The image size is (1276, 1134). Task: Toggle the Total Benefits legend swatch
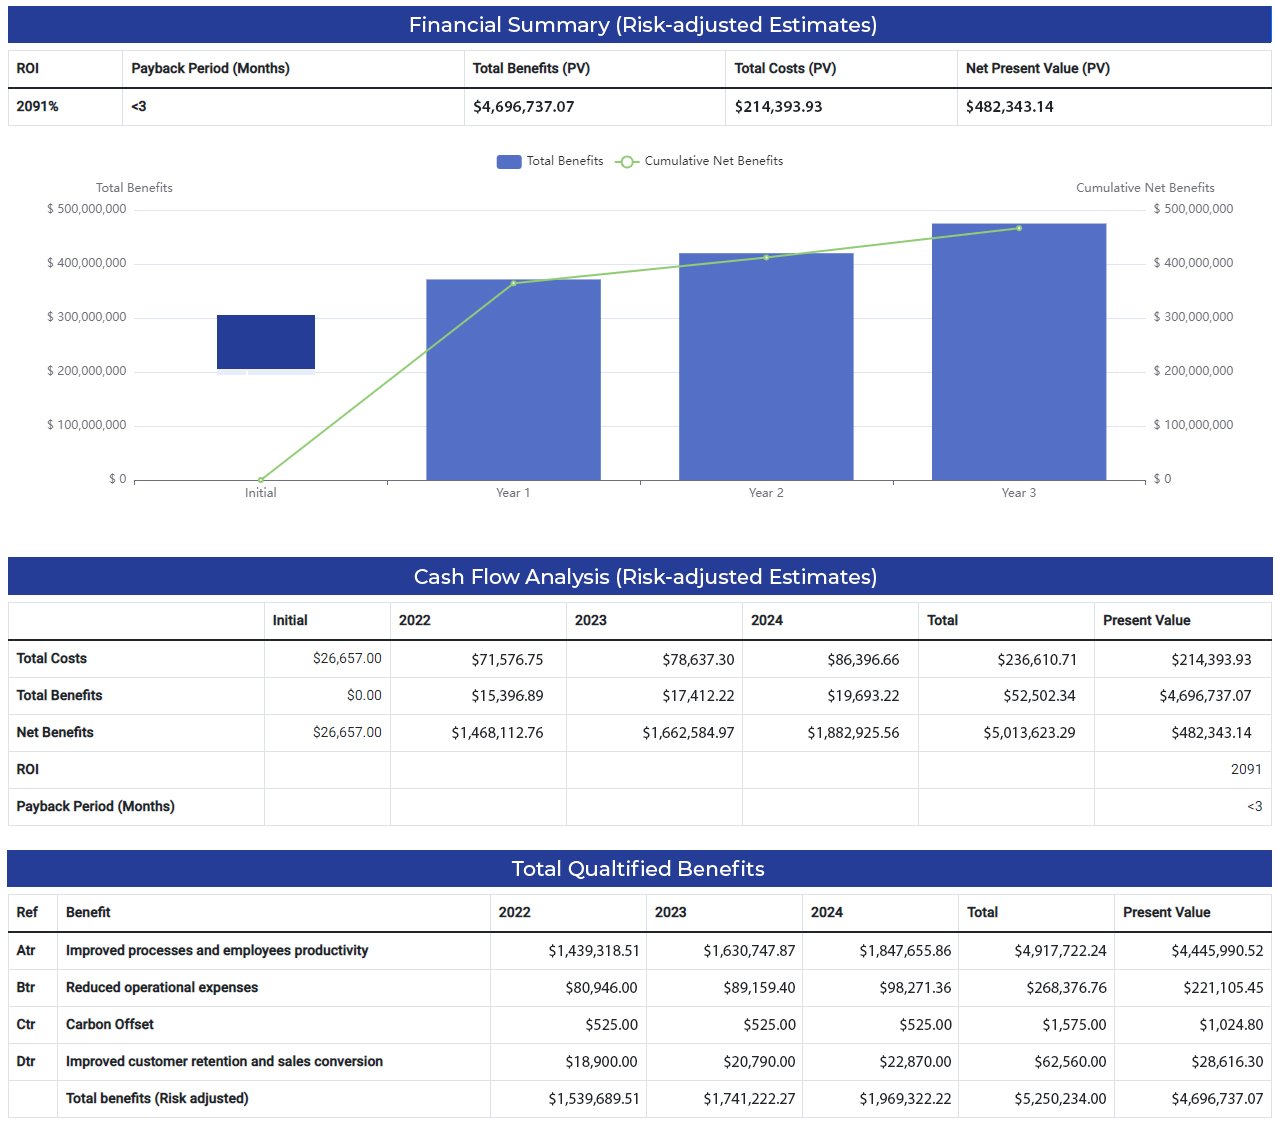[x=509, y=162]
